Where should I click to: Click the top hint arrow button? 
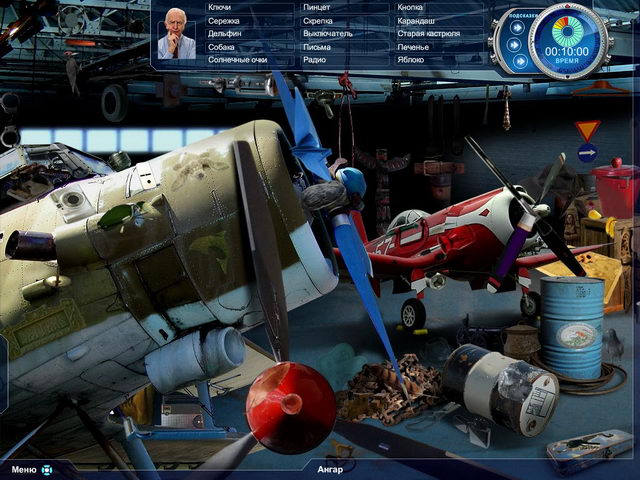pos(516,26)
